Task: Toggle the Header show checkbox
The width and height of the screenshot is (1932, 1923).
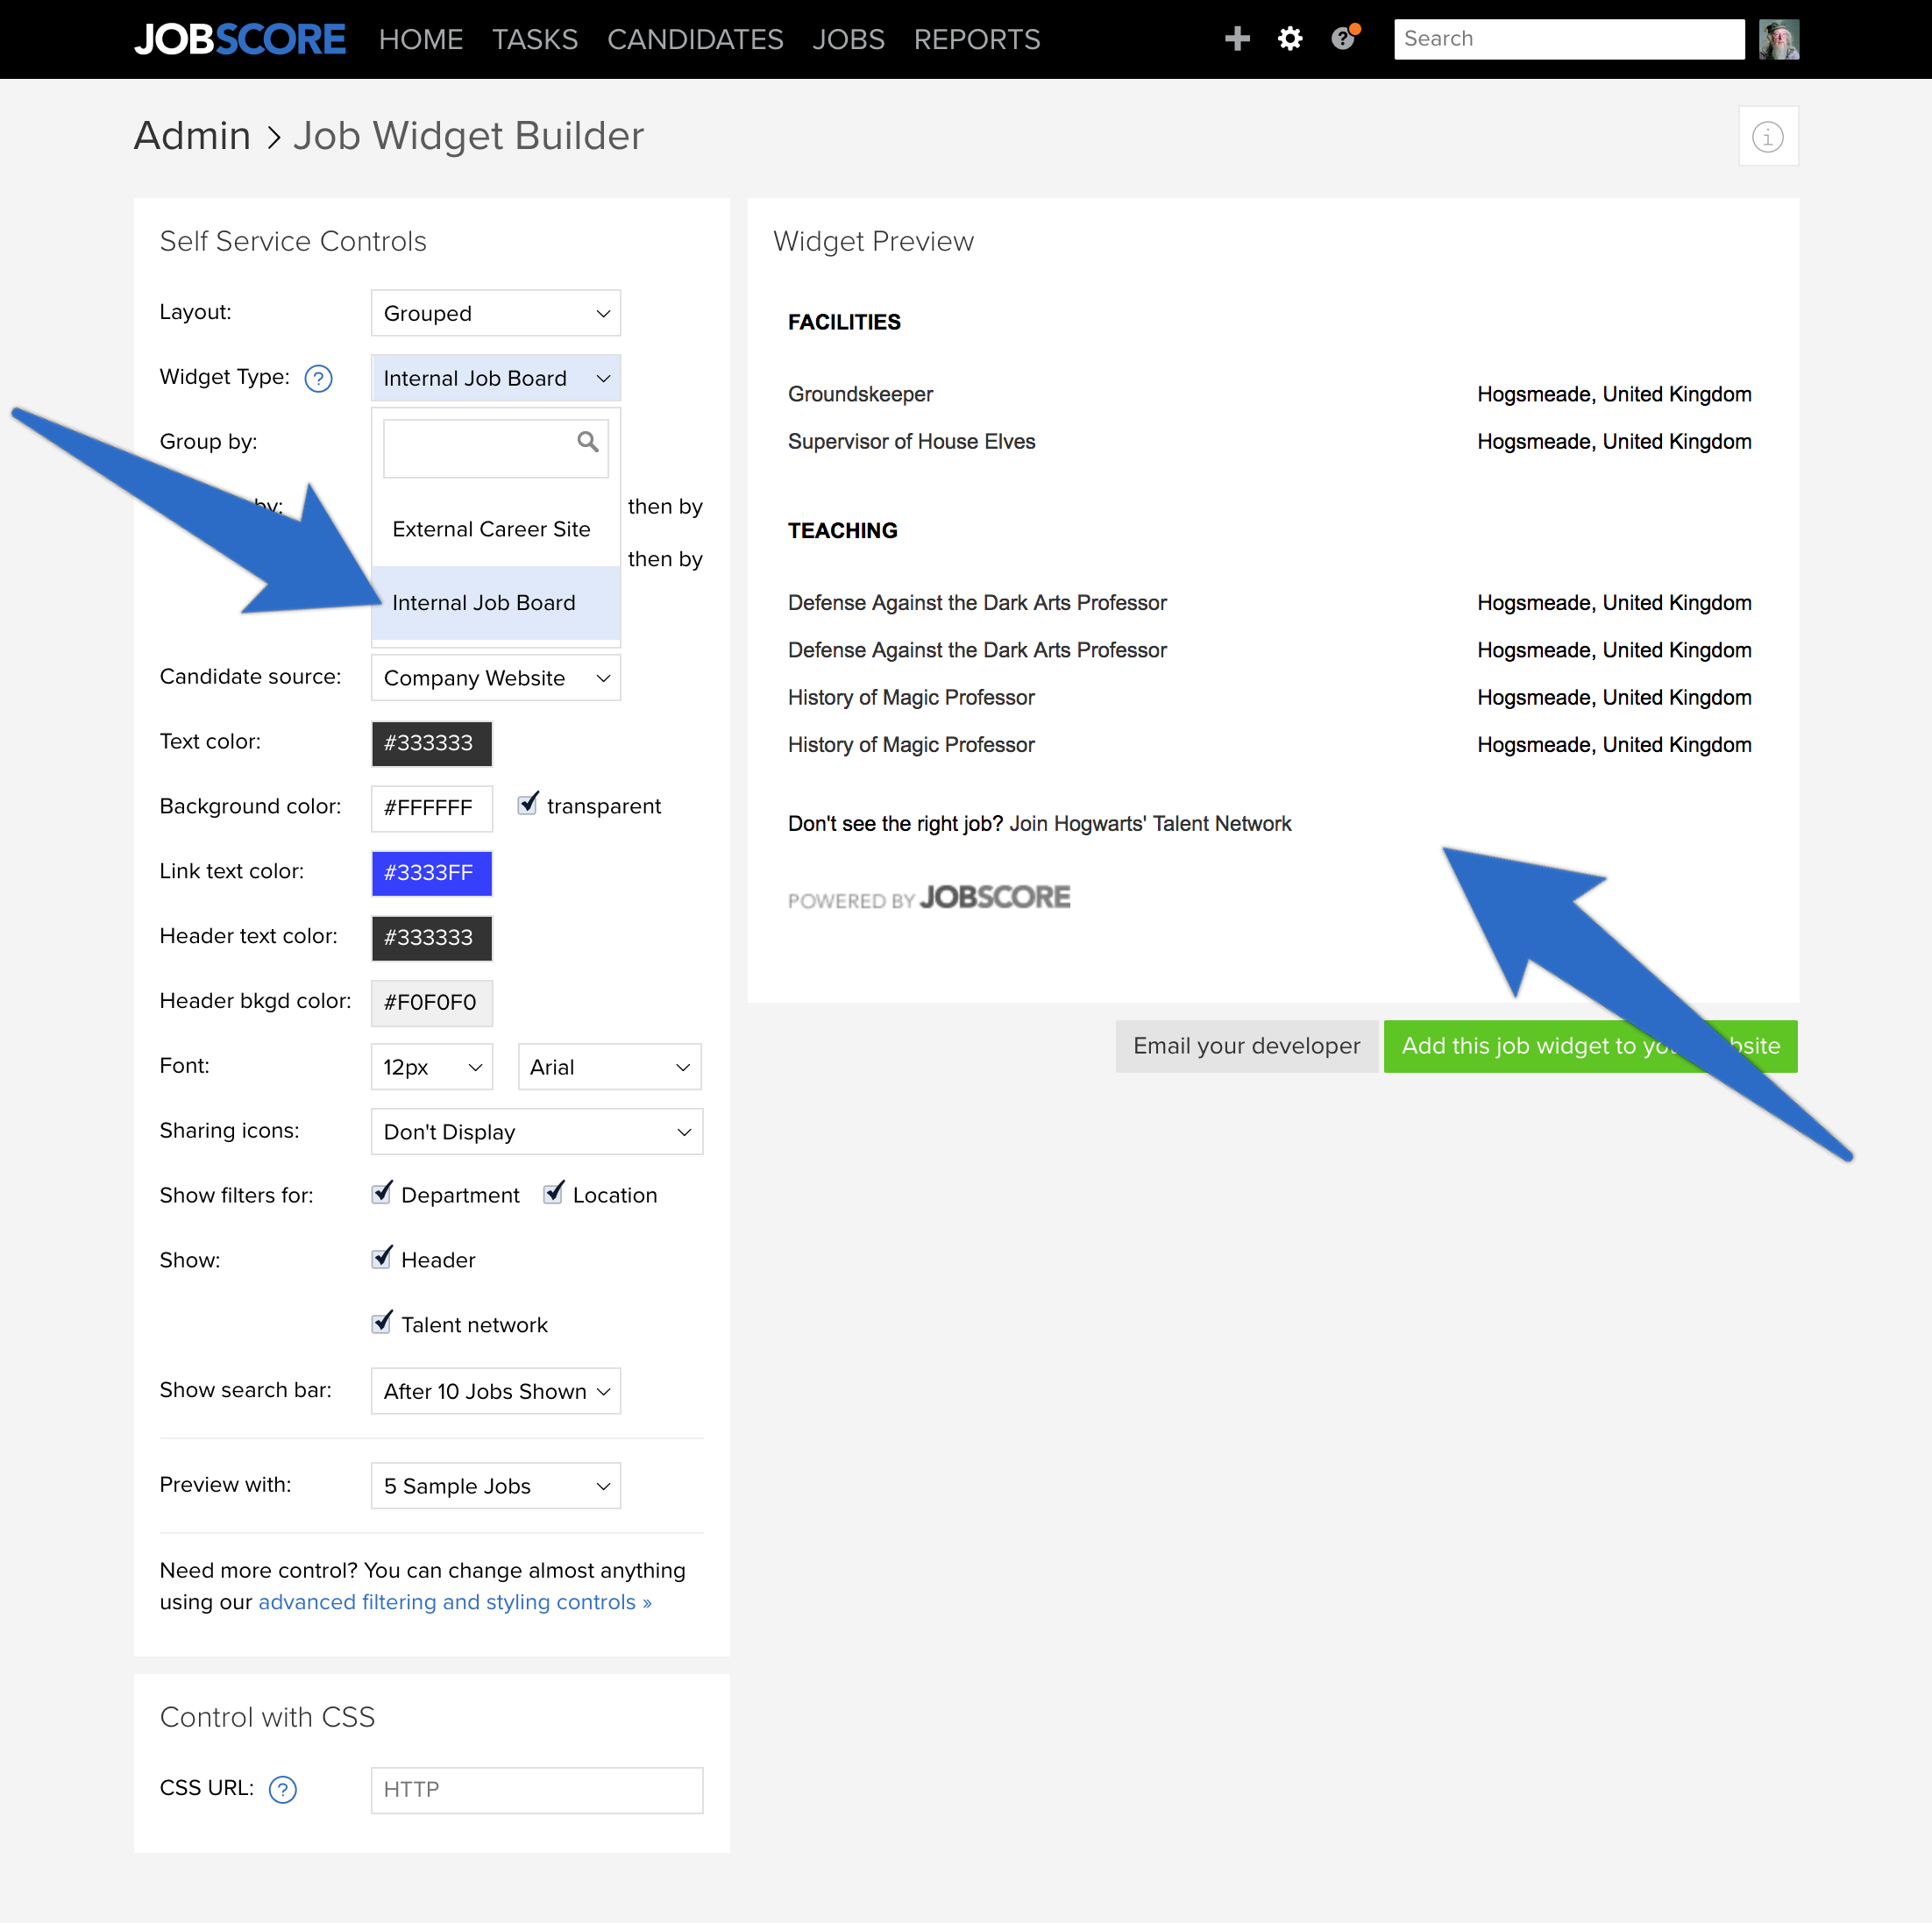Action: pyautogui.click(x=381, y=1258)
